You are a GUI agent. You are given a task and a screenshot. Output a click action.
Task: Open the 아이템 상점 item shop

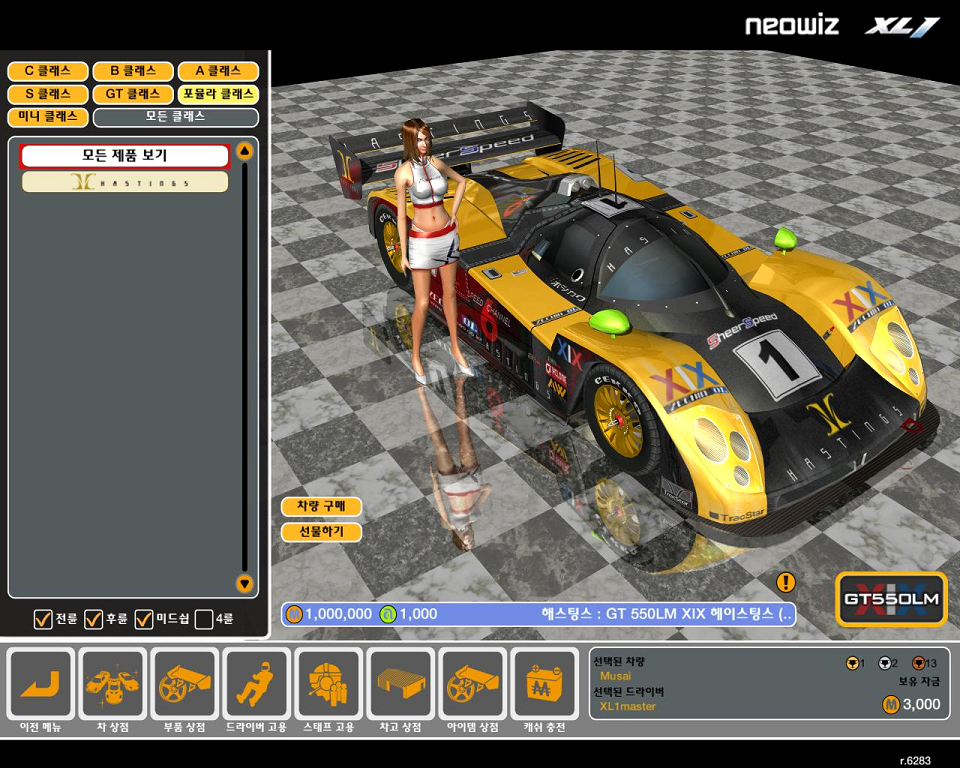click(x=473, y=684)
